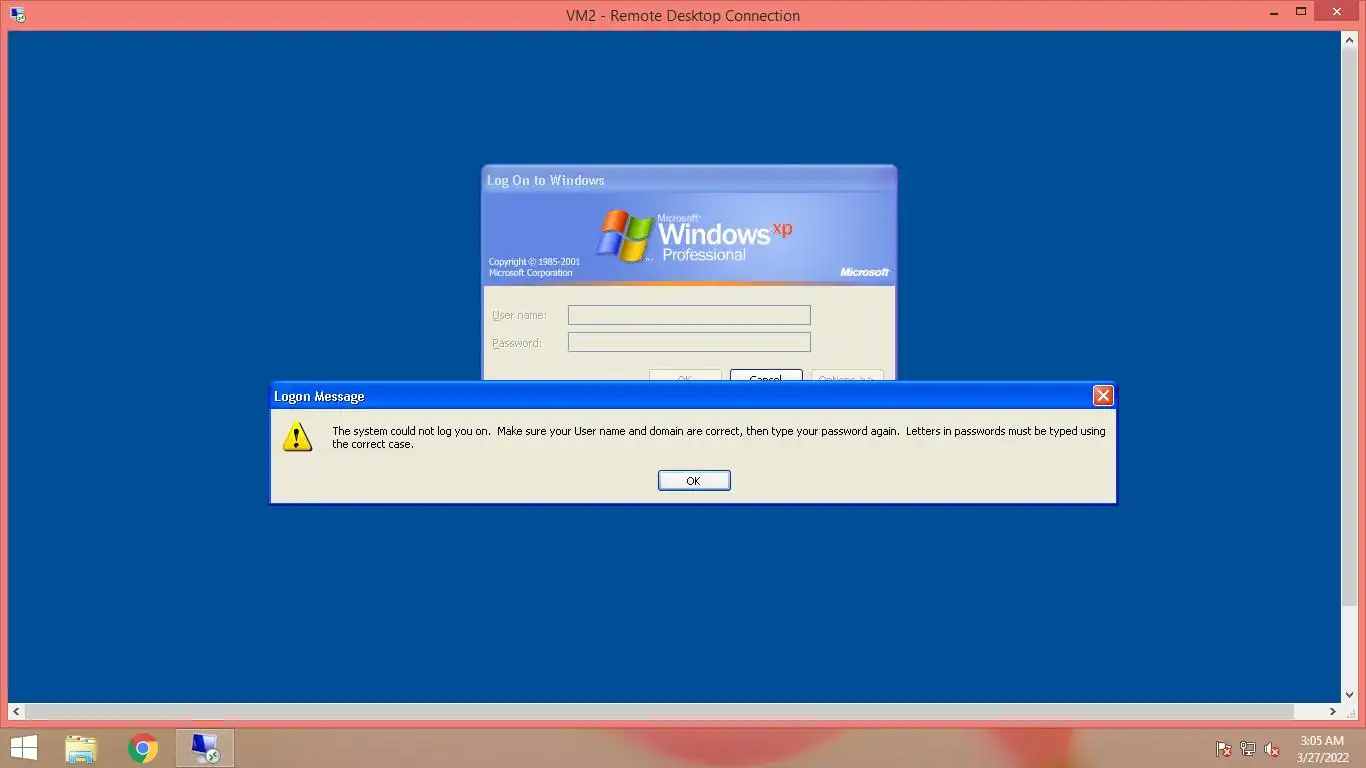Restore down the Remote Desktop Connection window
Viewport: 1366px width, 768px height.
pyautogui.click(x=1301, y=12)
